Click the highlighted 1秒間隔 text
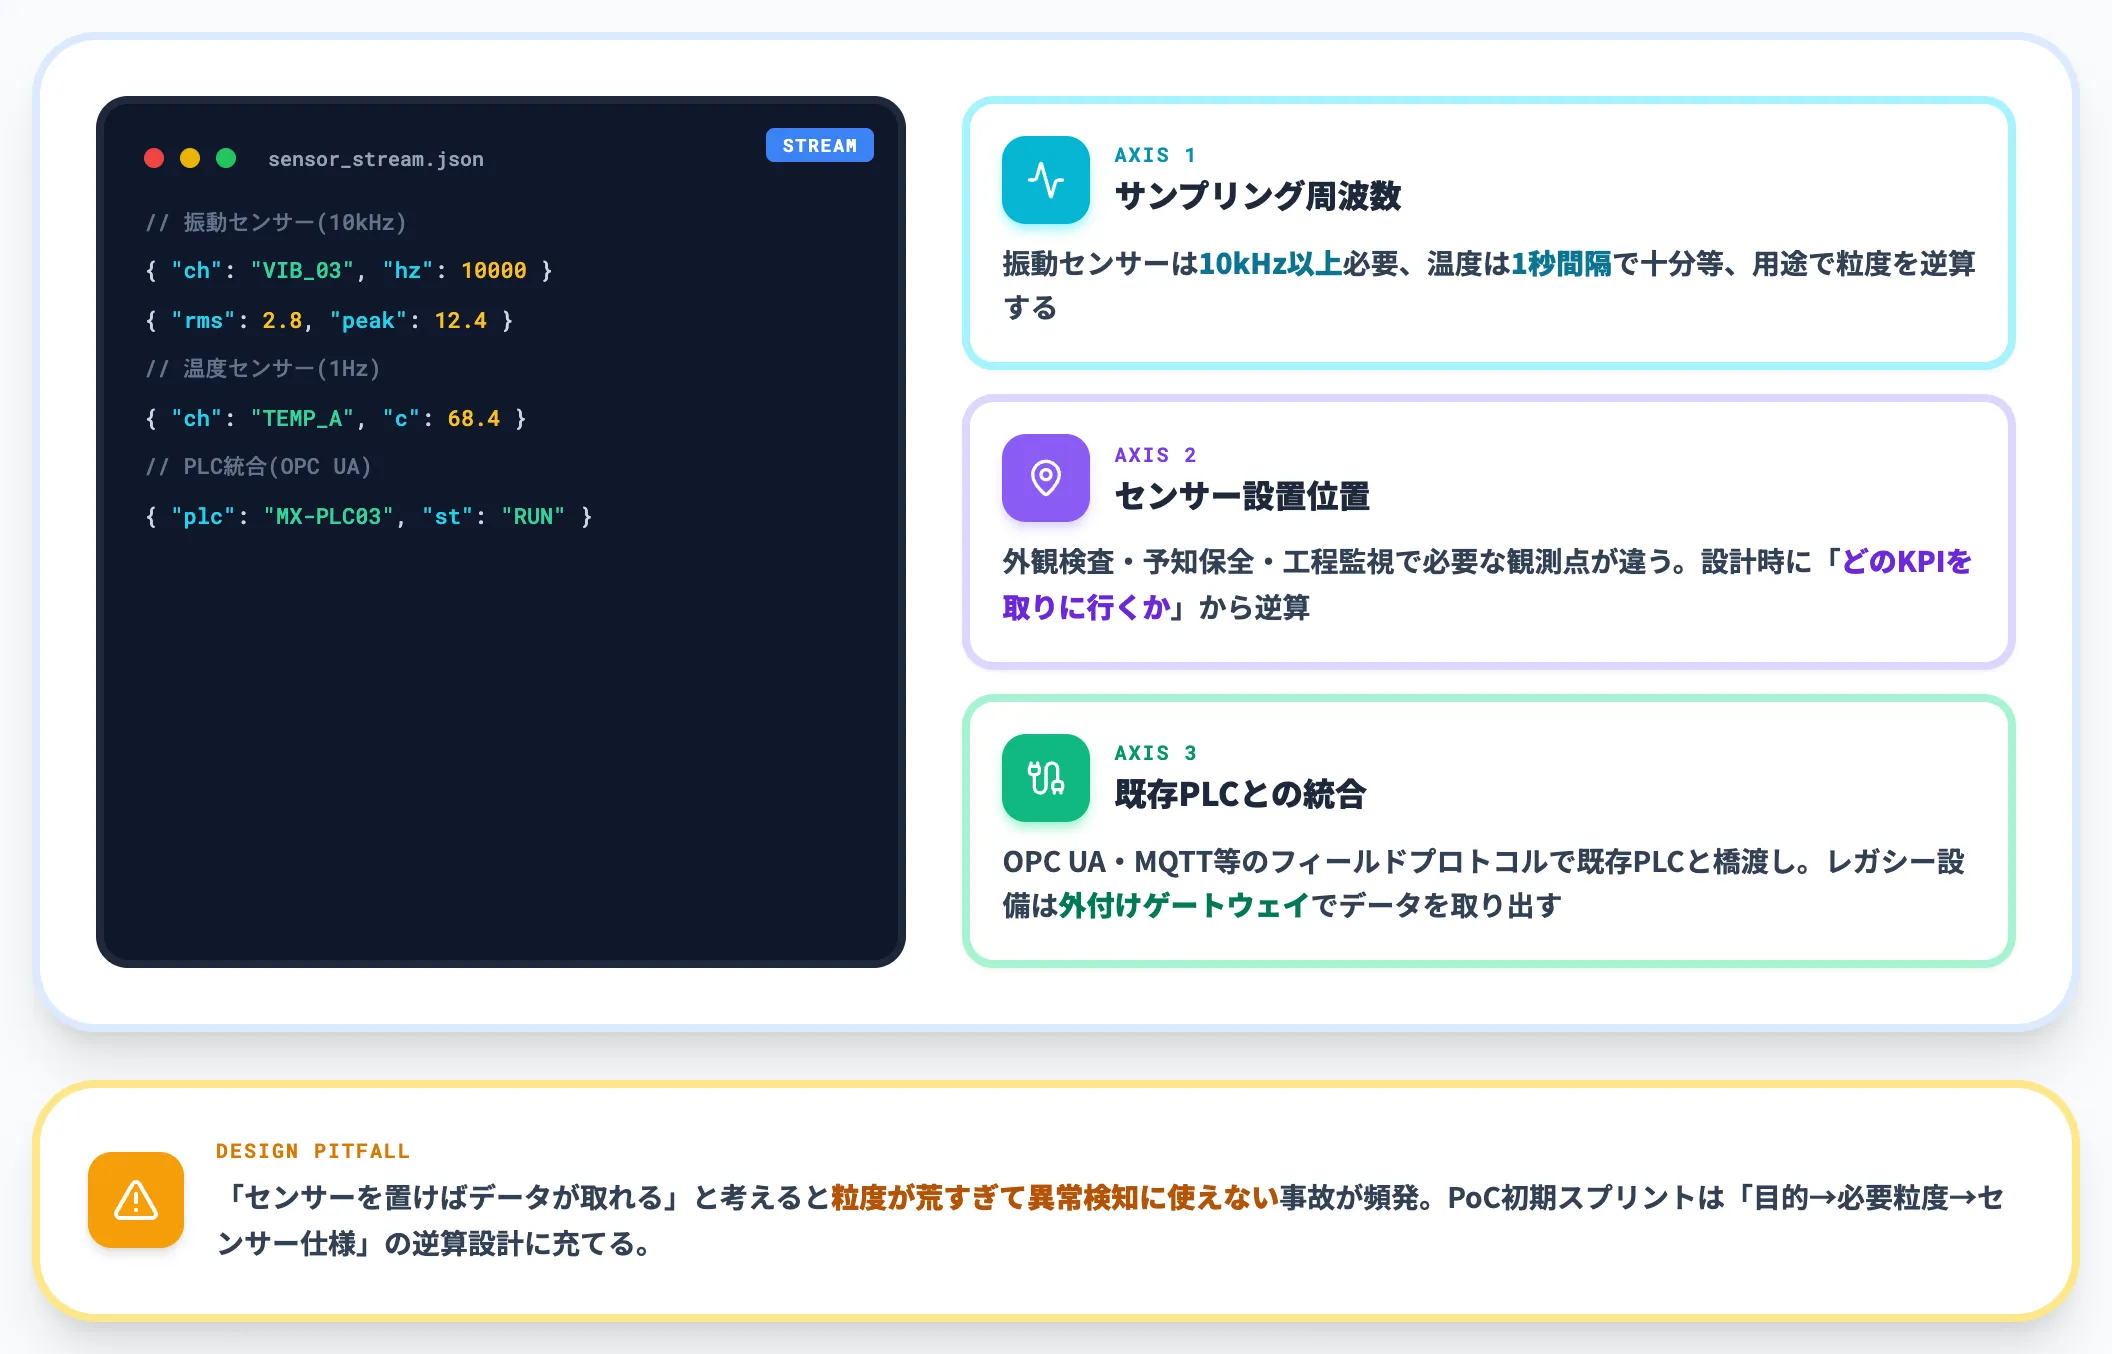 1561,264
